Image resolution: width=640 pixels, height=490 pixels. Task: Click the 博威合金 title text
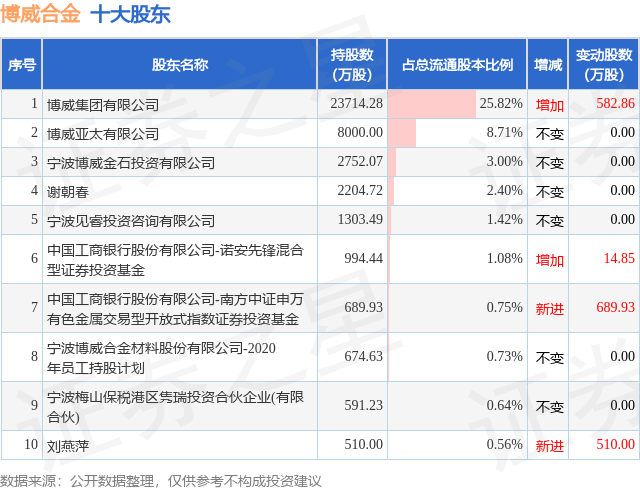[40, 14]
